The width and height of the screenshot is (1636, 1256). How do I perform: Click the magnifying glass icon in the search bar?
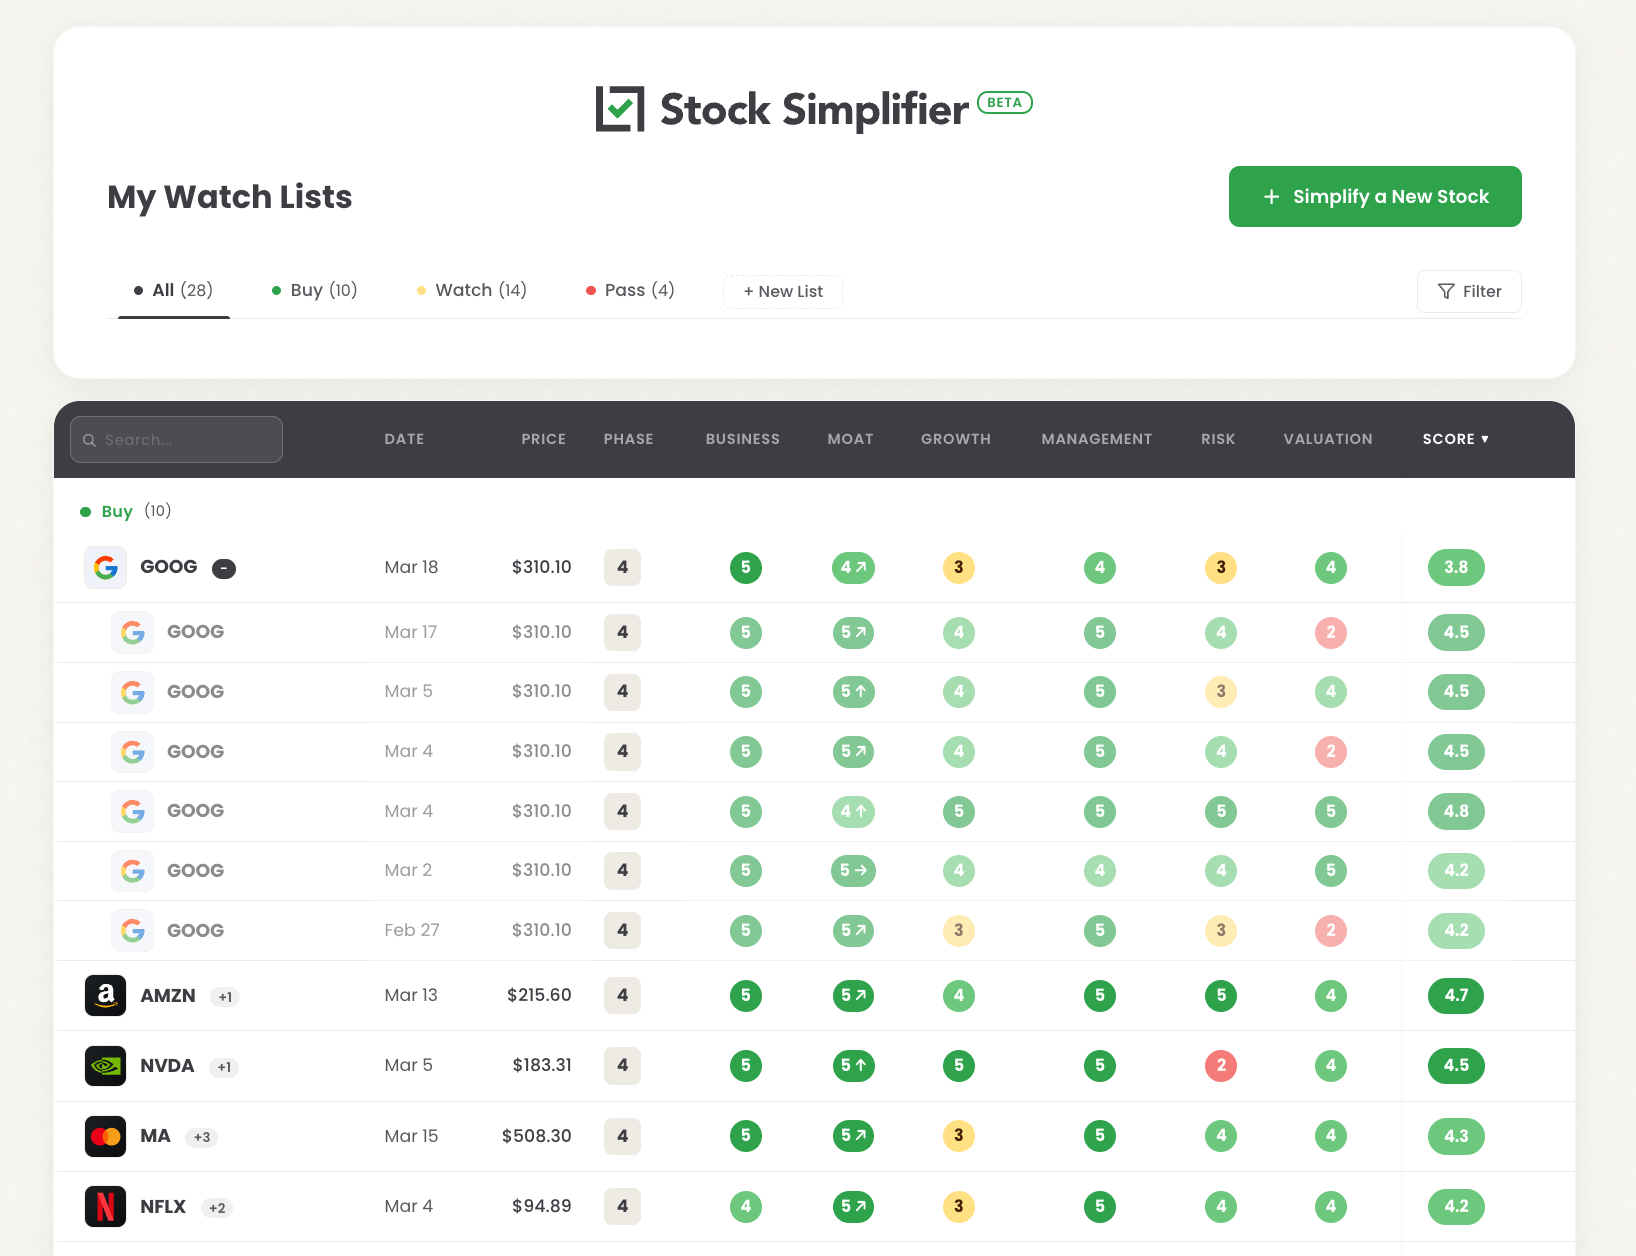click(x=89, y=439)
